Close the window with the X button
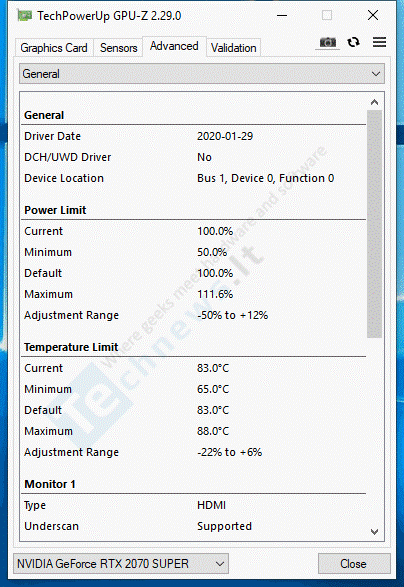The image size is (404, 587). point(373,16)
